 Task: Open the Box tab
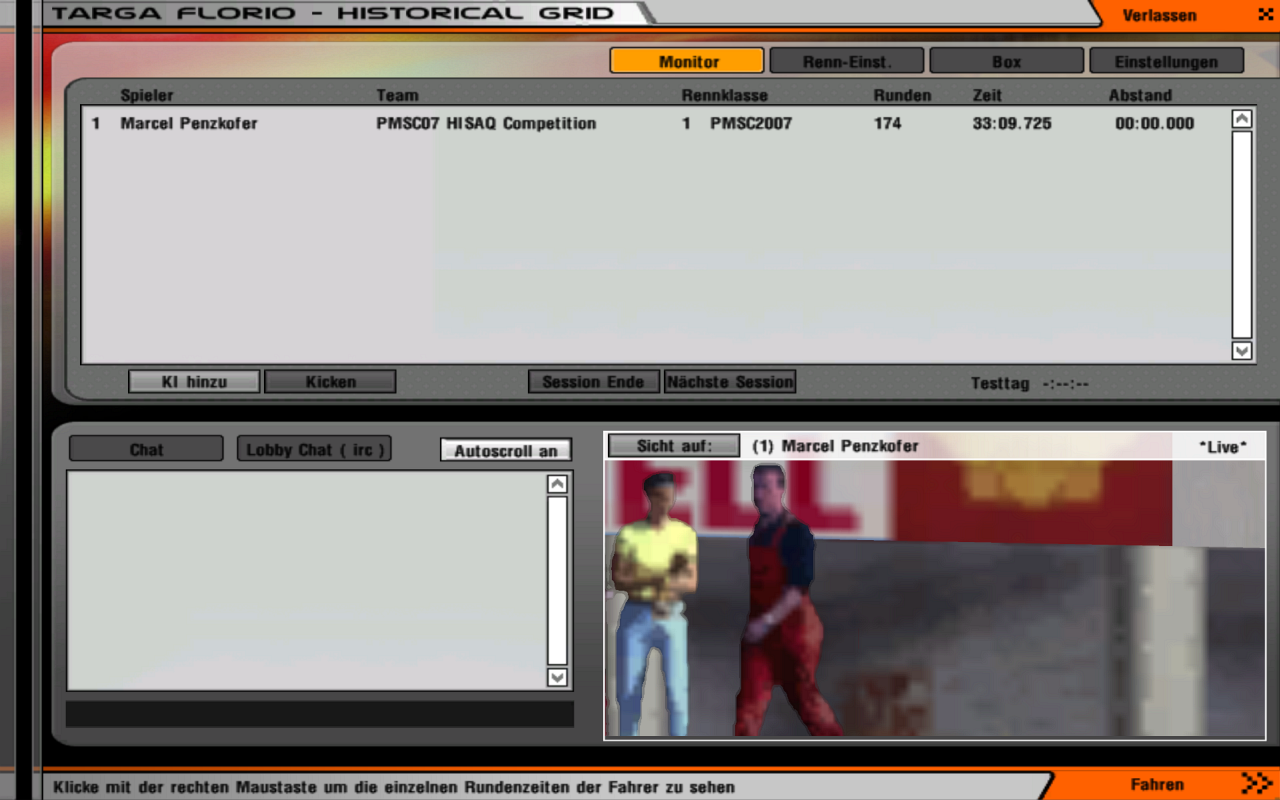(x=1006, y=61)
